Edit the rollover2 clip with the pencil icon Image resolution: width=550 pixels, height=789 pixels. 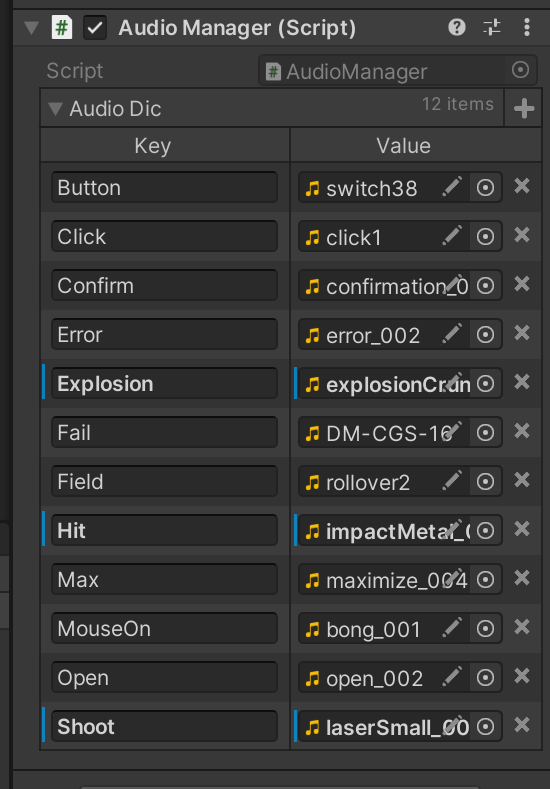pos(452,481)
